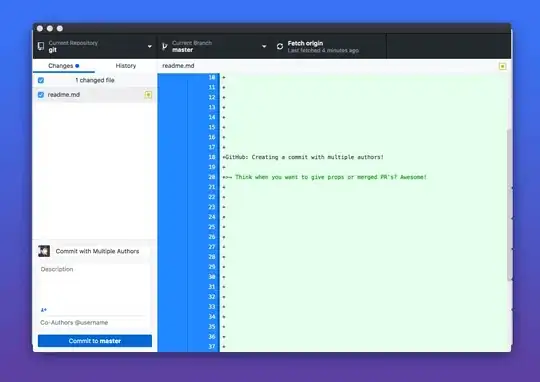Select diff line number 18 in the gutter
This screenshot has height=382, width=540.
click(211, 157)
